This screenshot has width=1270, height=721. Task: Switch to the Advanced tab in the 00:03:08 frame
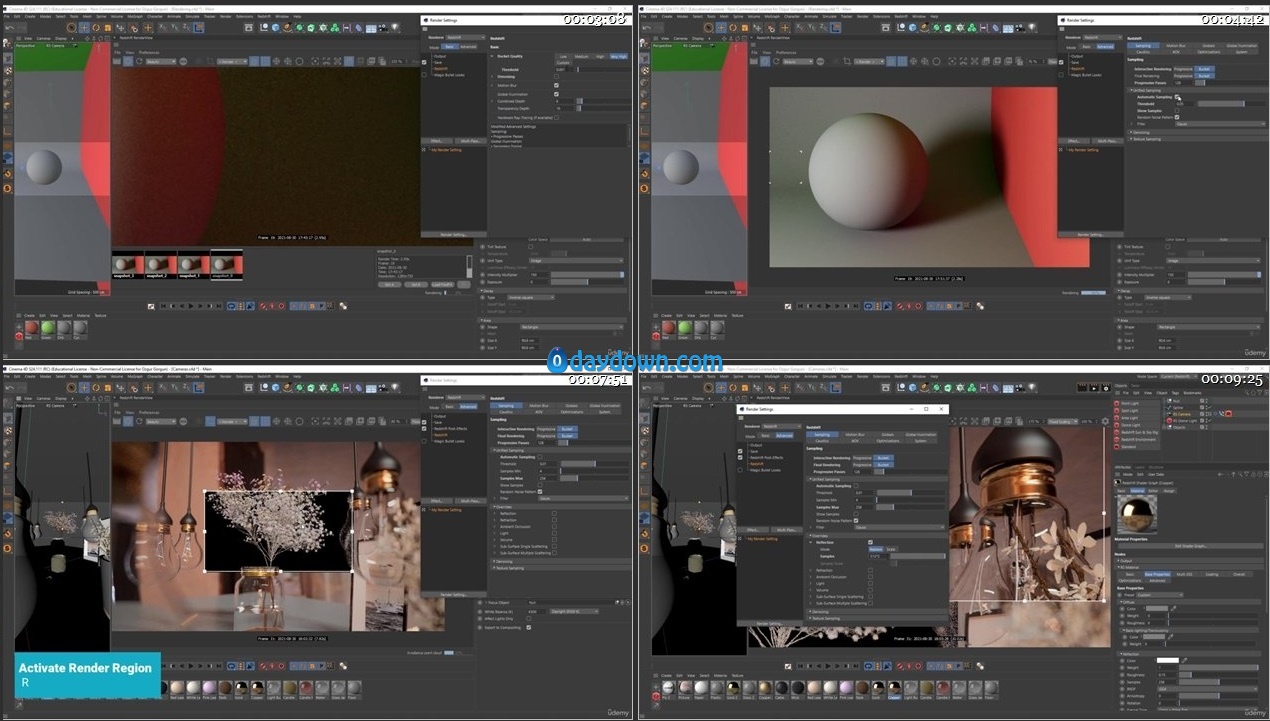tap(468, 46)
